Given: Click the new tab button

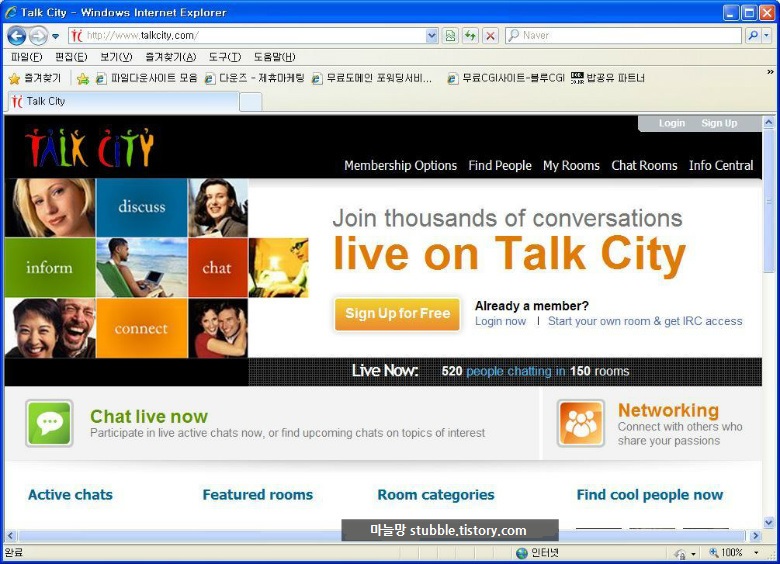Looking at the screenshot, I should 251,102.
